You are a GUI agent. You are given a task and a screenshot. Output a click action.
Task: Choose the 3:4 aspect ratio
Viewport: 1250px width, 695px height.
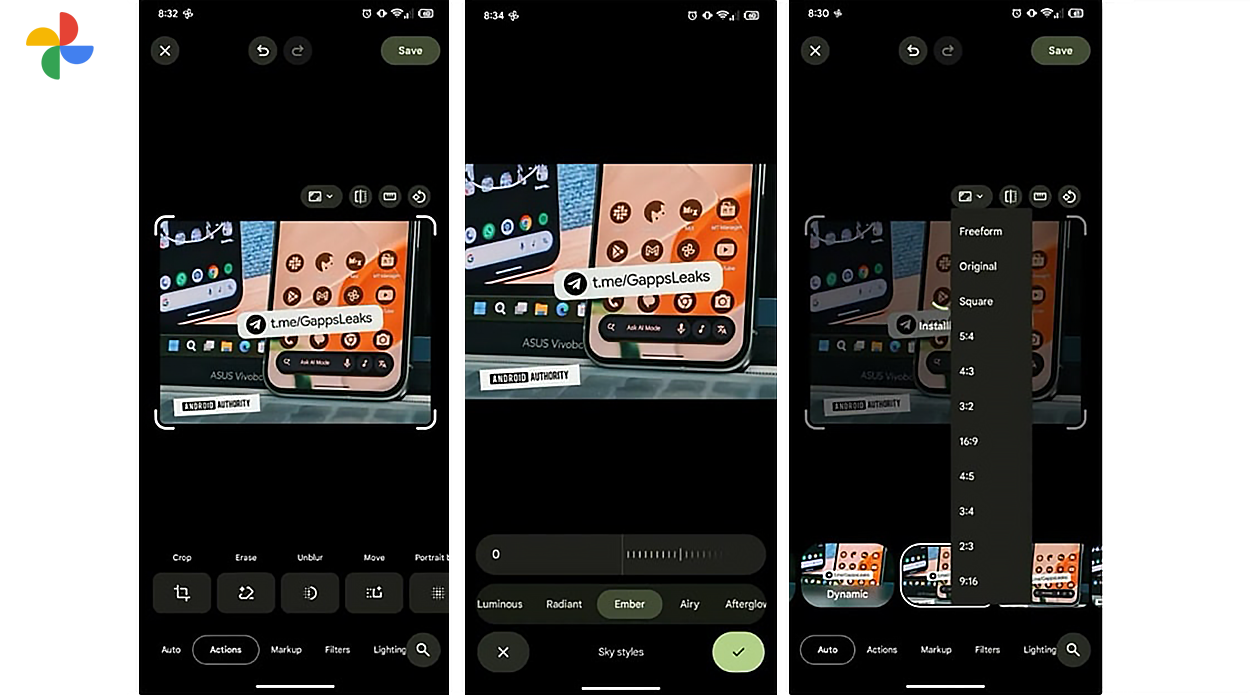[x=966, y=511]
